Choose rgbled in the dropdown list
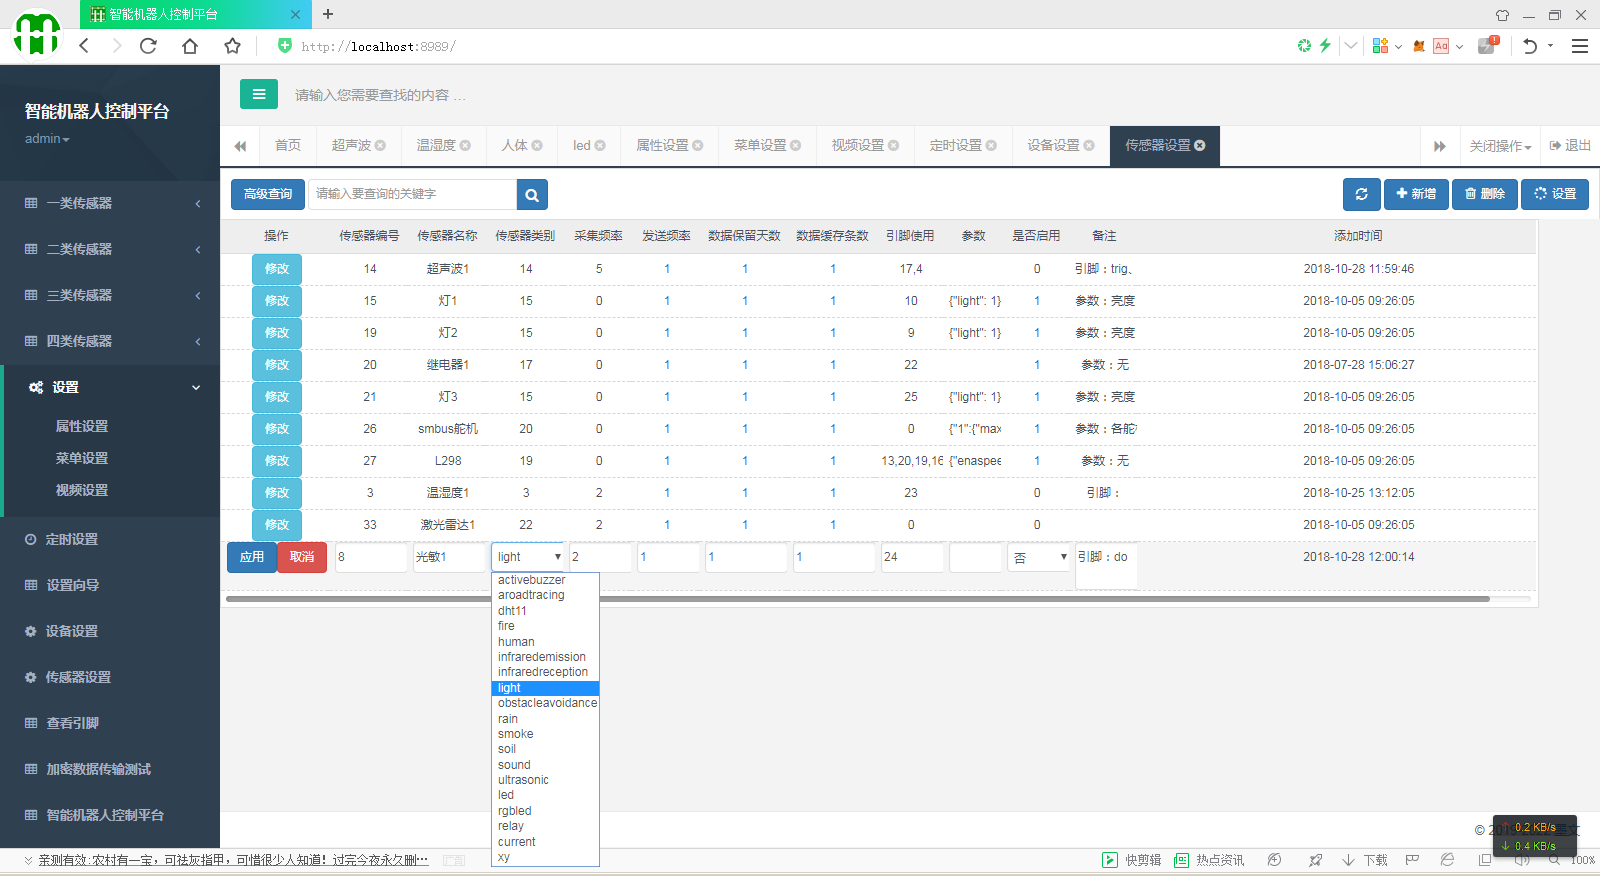1600x876 pixels. click(x=545, y=811)
